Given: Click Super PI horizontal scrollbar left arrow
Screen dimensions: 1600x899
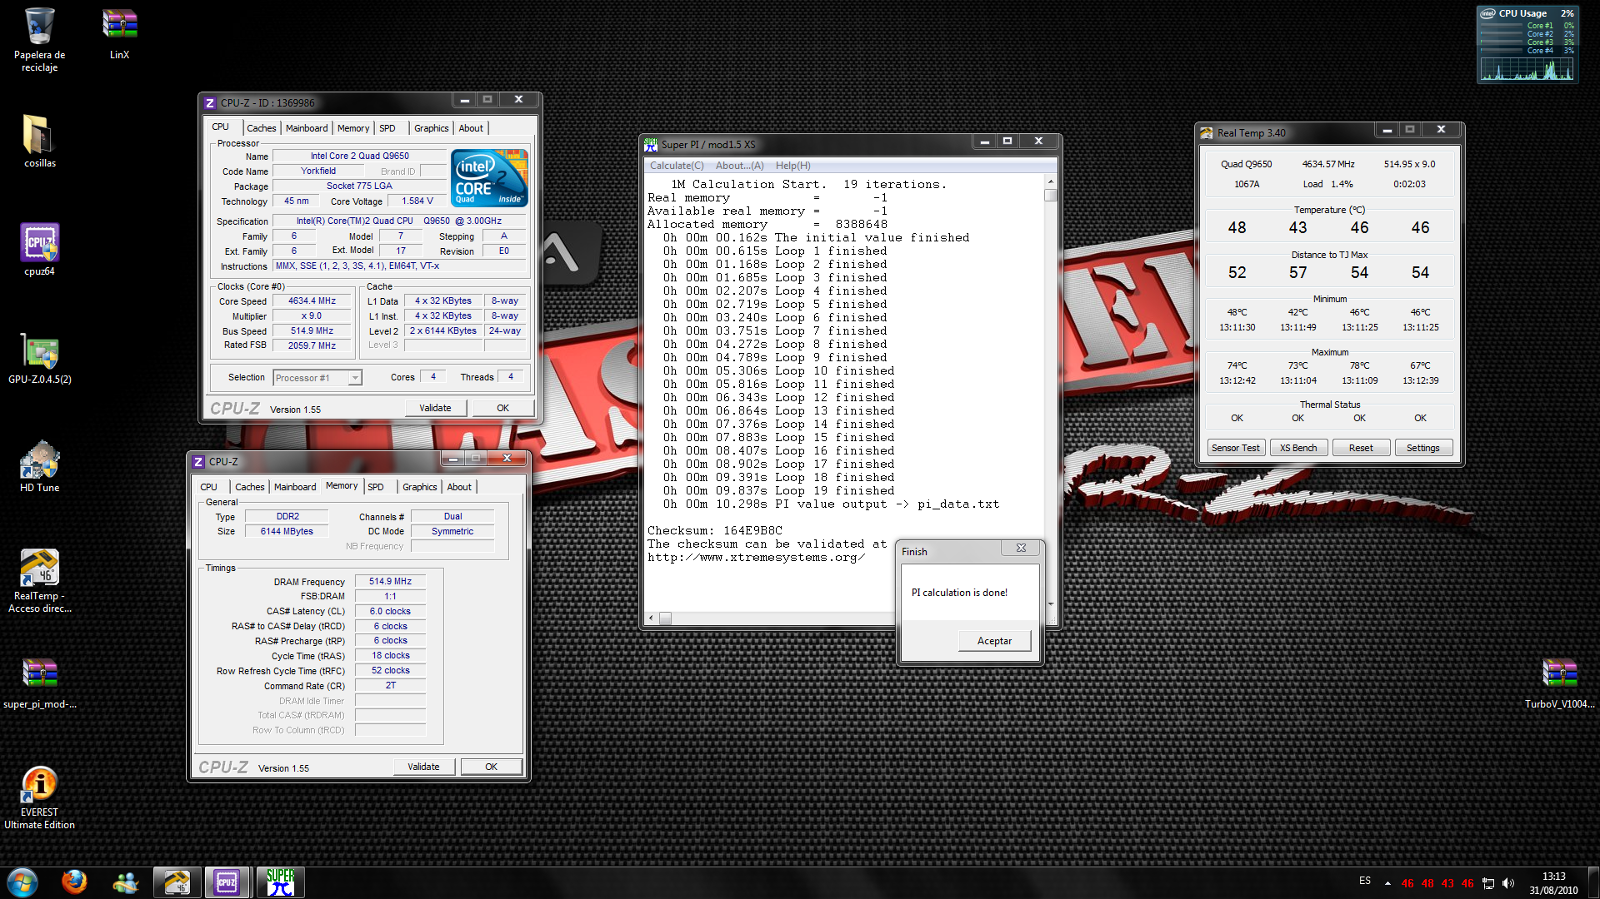Looking at the screenshot, I should click(x=651, y=618).
